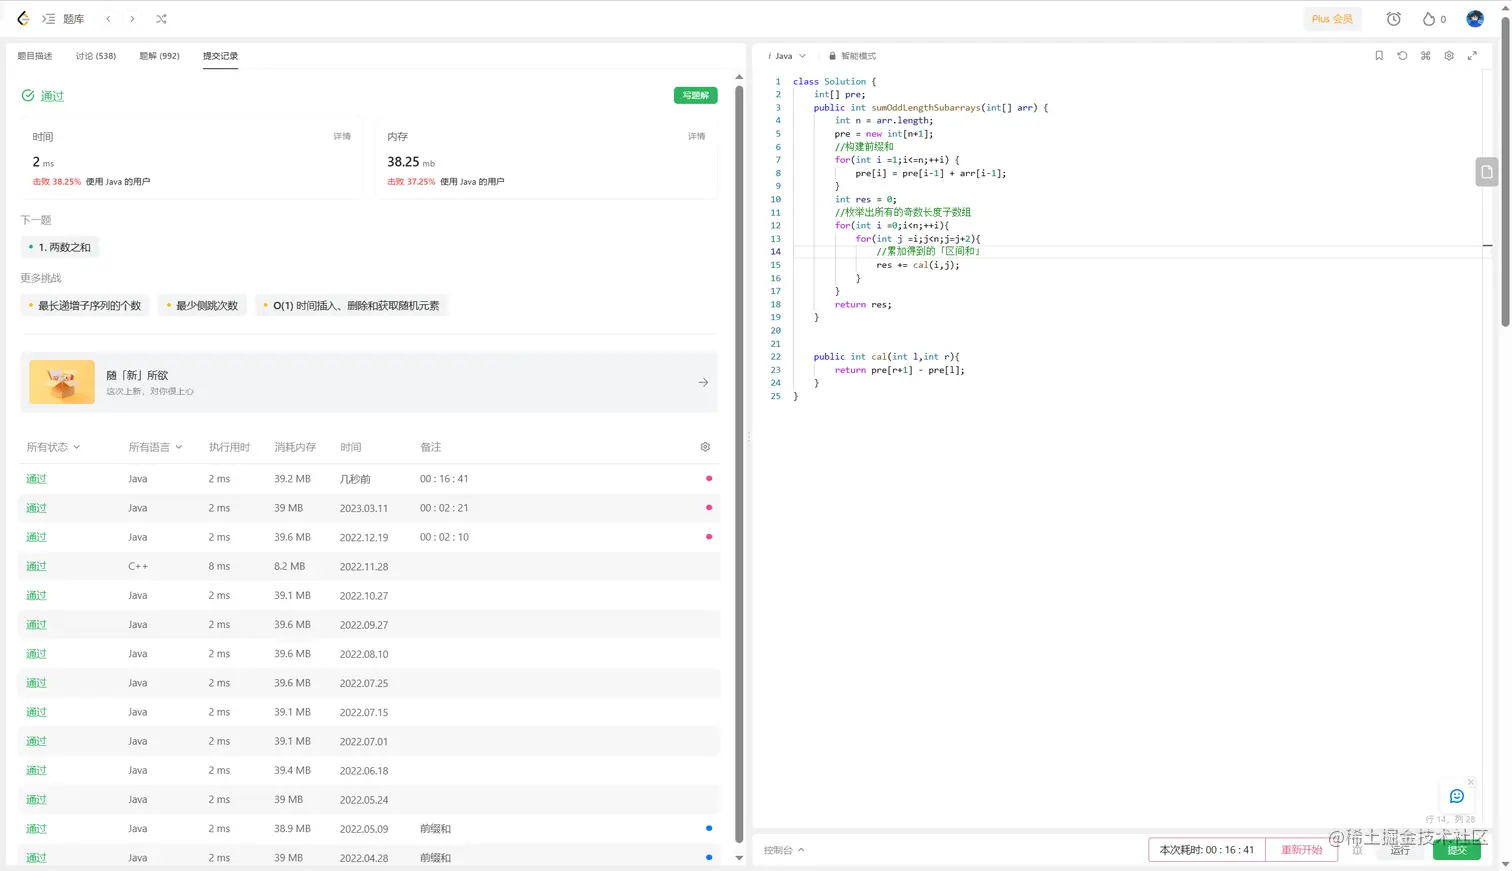
Task: Click the Plus 会员 button
Action: coord(1332,19)
